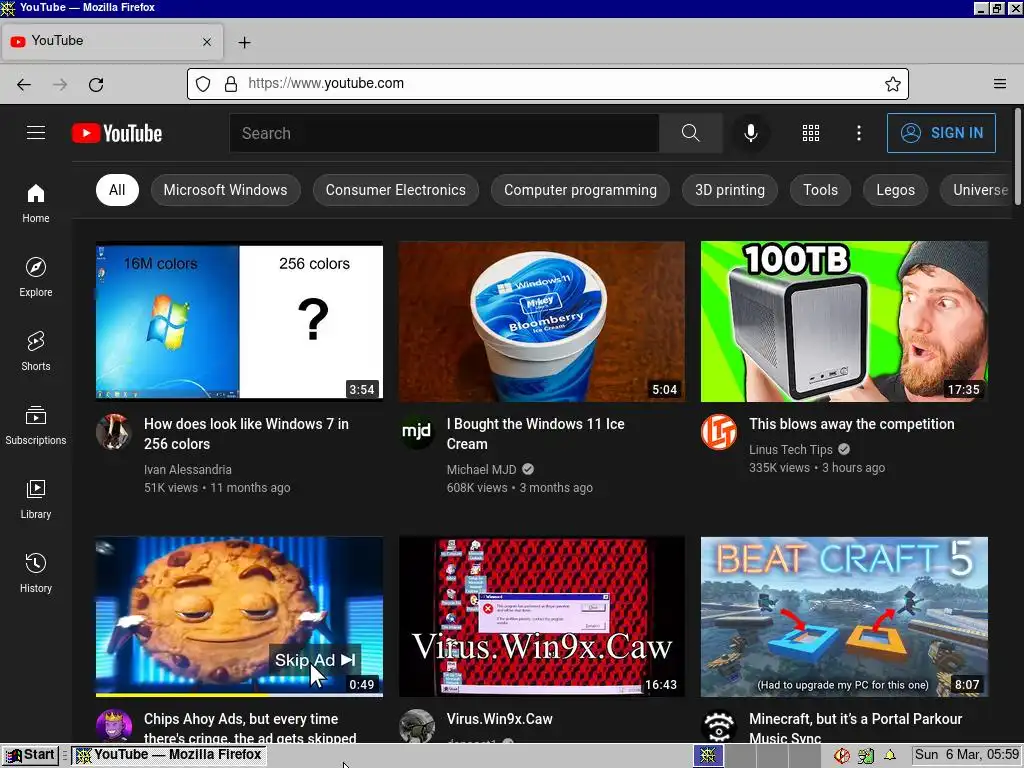
Task: Open 'This blows away the competition' title
Action: click(x=852, y=424)
